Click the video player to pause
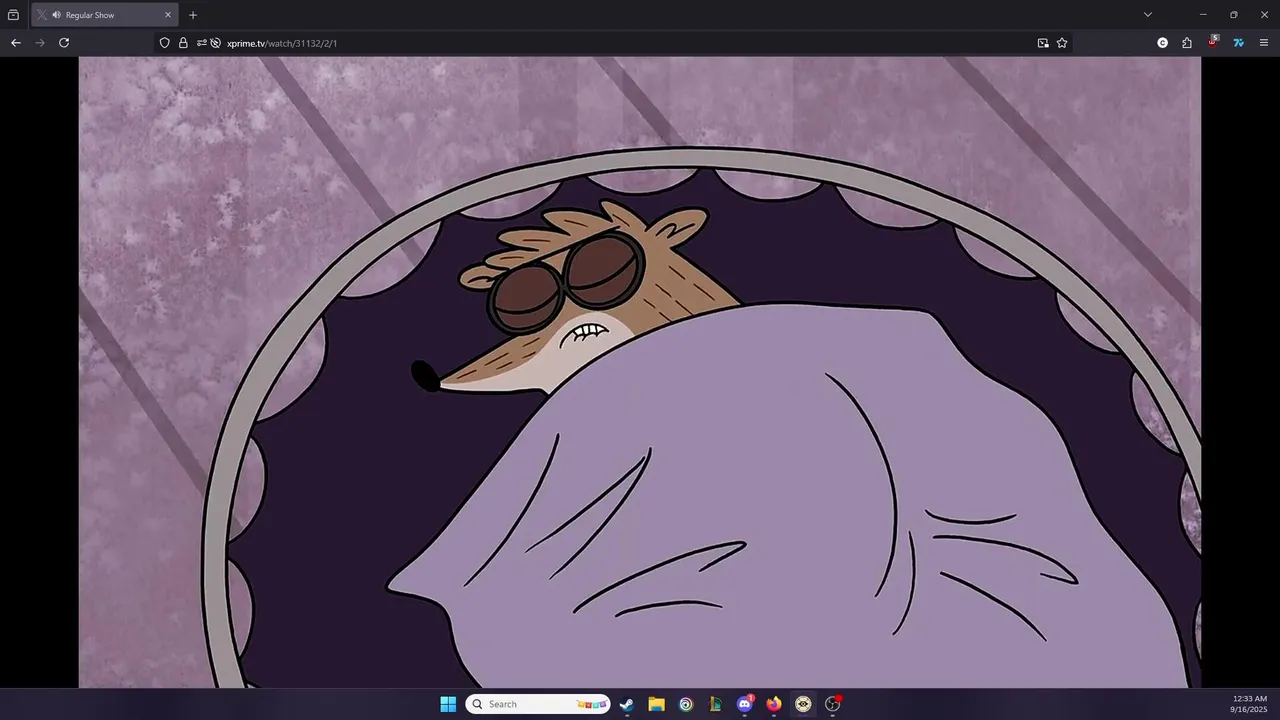Image resolution: width=1280 pixels, height=720 pixels. click(x=640, y=372)
